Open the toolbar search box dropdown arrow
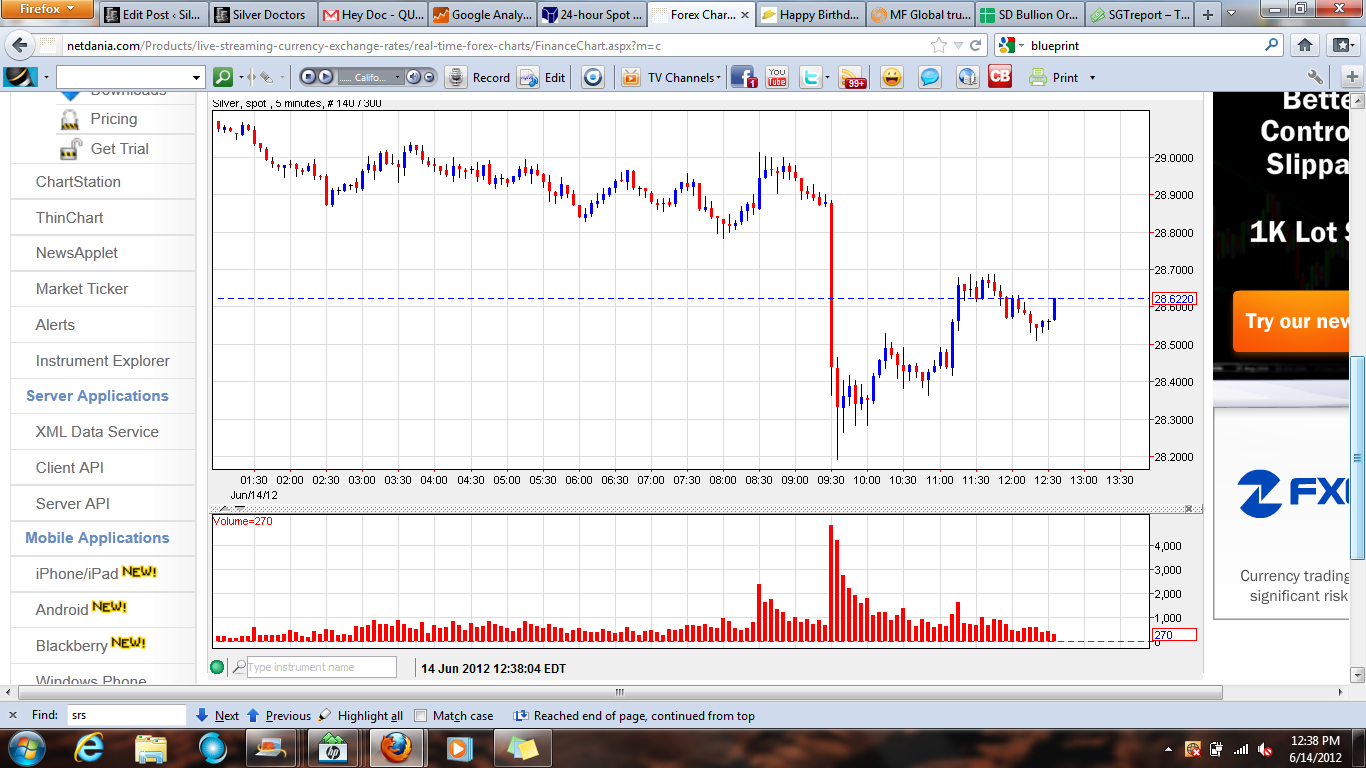Viewport: 1366px width, 768px height. pos(196,77)
